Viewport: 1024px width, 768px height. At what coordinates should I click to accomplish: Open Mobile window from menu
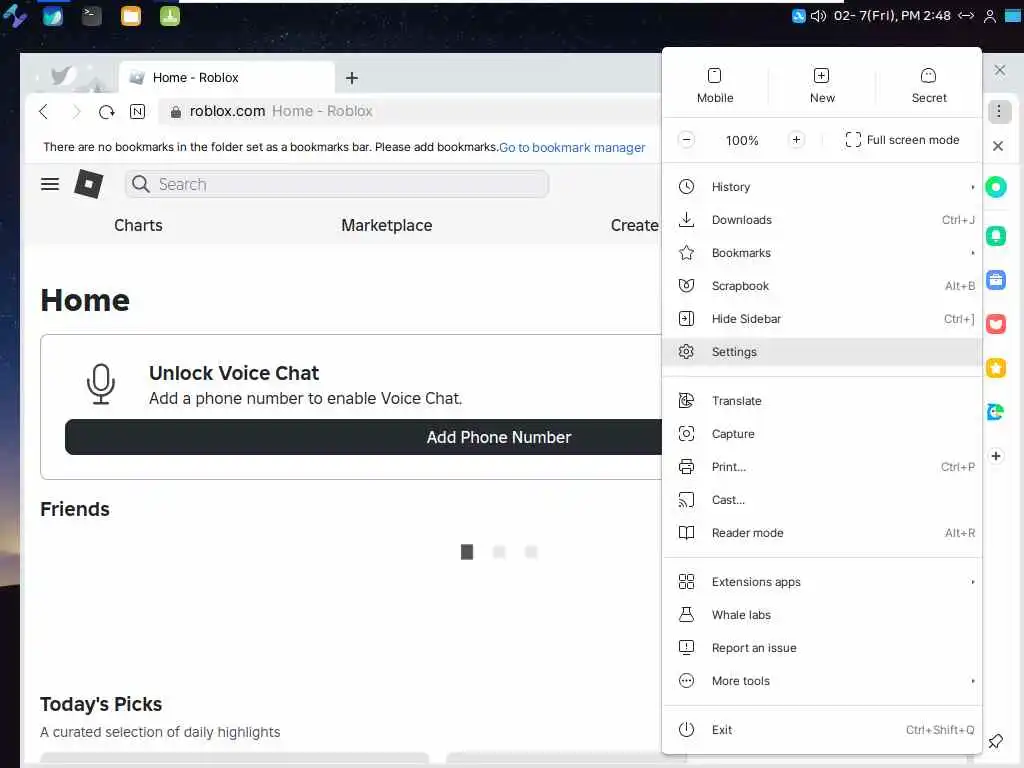pyautogui.click(x=714, y=86)
